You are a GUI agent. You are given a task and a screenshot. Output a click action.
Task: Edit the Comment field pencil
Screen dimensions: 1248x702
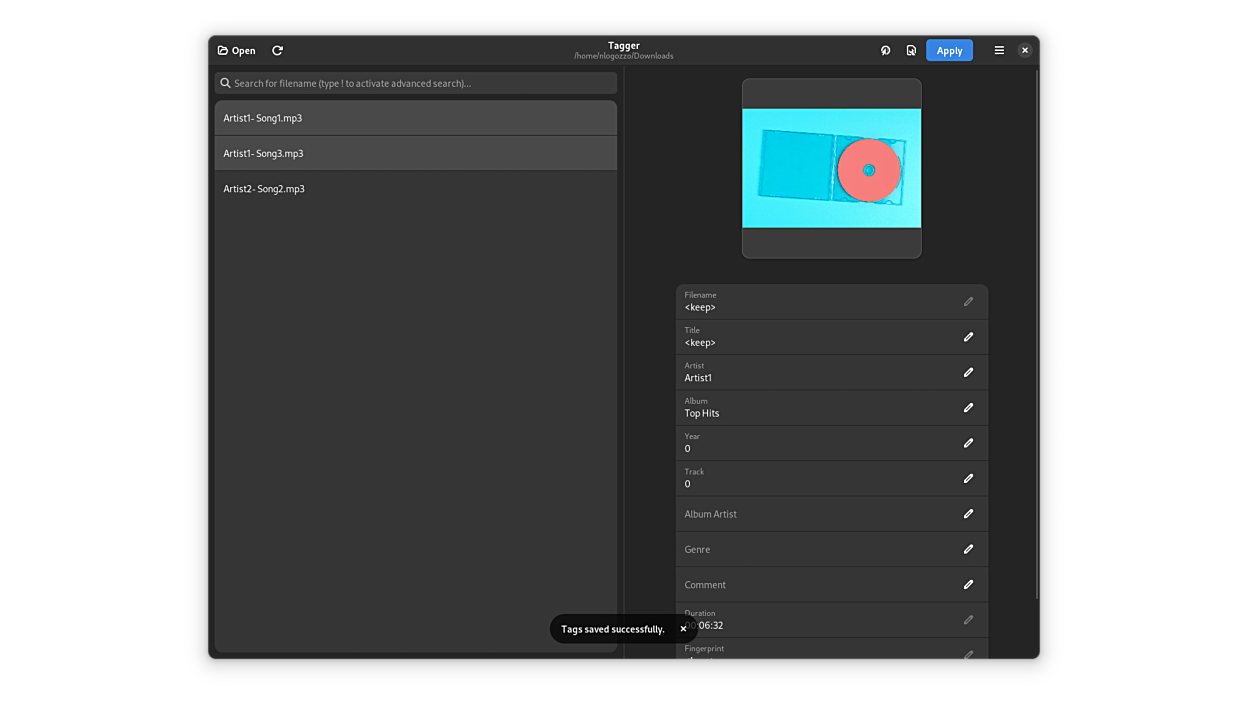pos(968,584)
